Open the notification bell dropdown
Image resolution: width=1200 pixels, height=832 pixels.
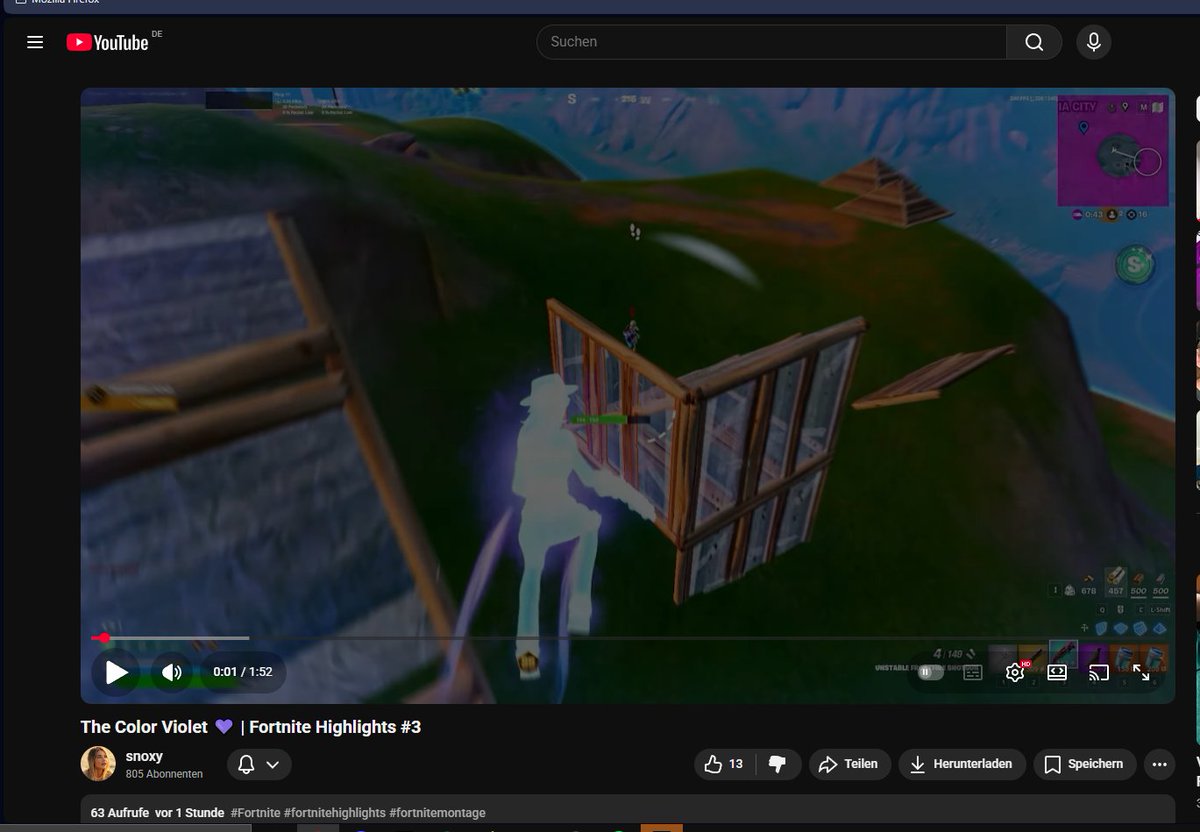coord(259,765)
